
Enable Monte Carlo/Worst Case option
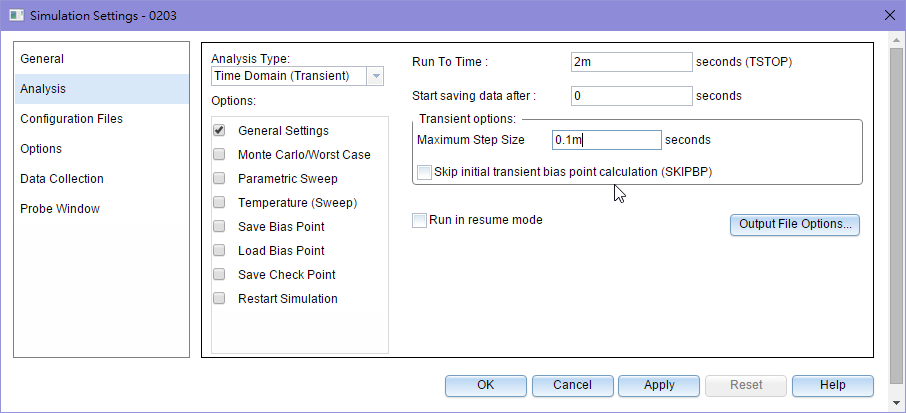pos(219,155)
